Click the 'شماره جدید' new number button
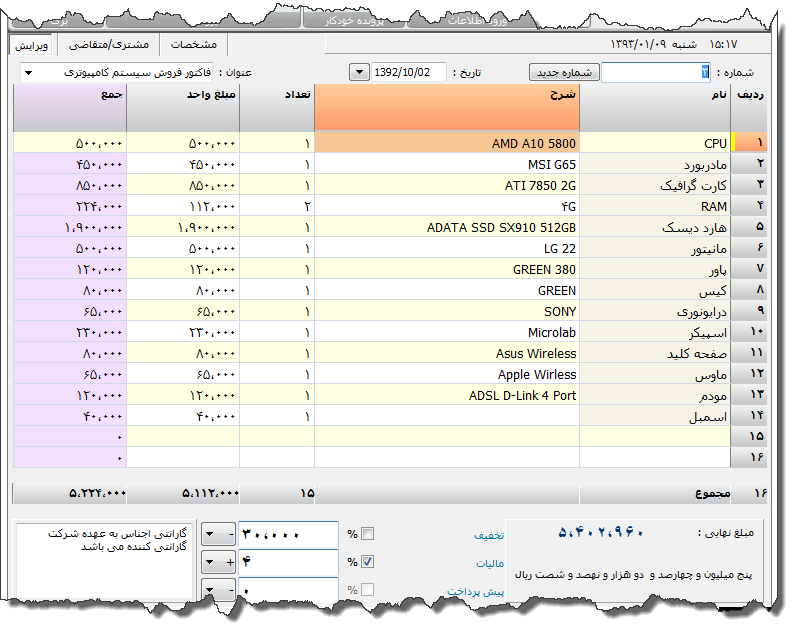The image size is (794, 636). (x=564, y=72)
